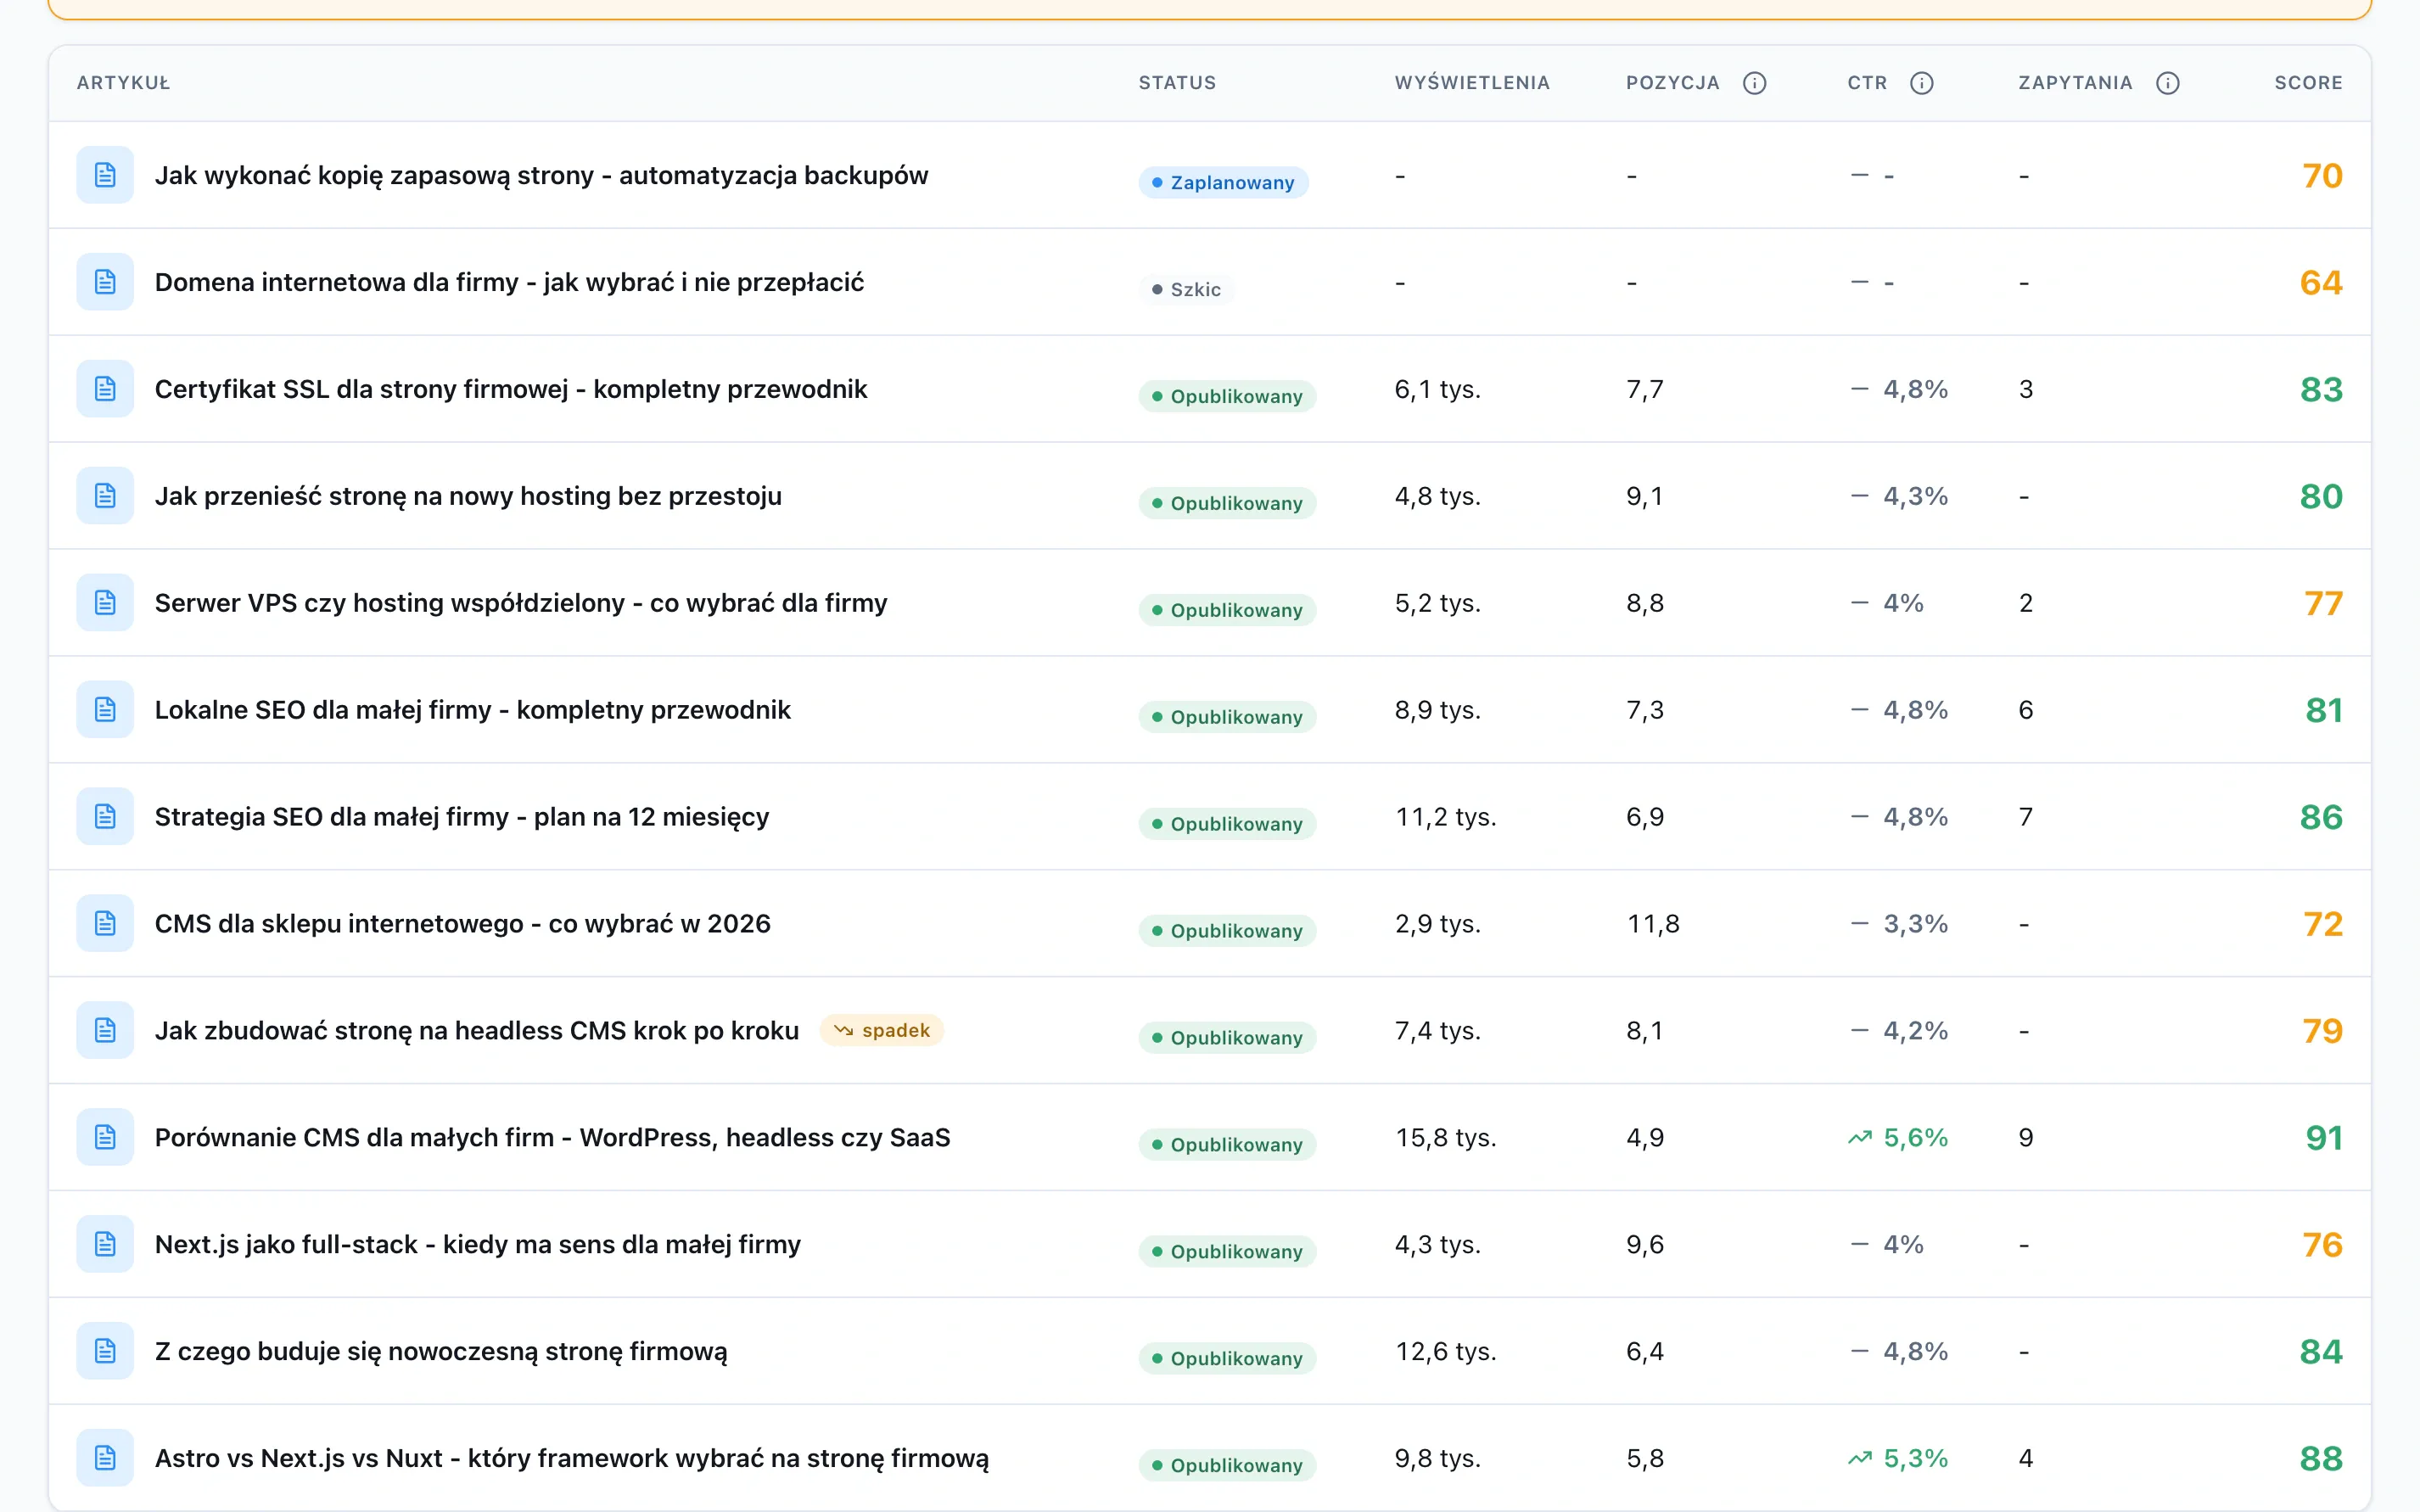Click score 91 on Porównanie CMS row
This screenshot has width=2420, height=1512.
click(x=2323, y=1137)
